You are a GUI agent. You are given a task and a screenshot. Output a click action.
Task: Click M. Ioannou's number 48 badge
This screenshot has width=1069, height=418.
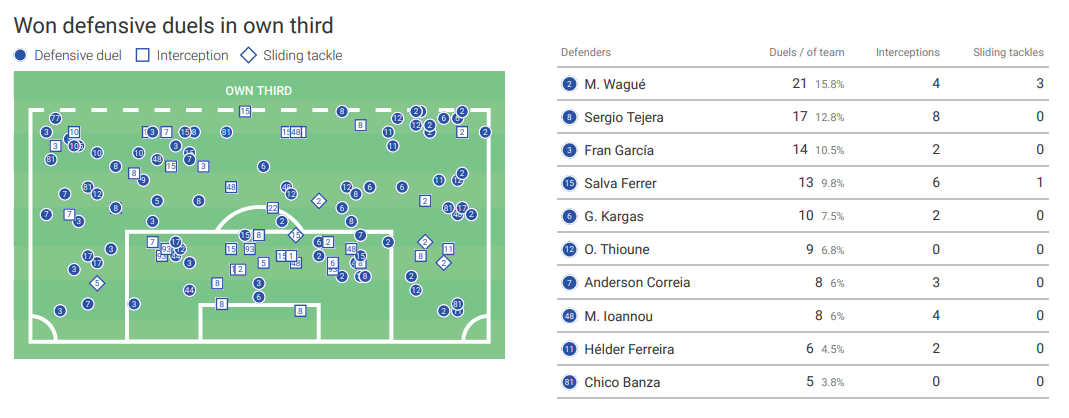click(x=569, y=316)
